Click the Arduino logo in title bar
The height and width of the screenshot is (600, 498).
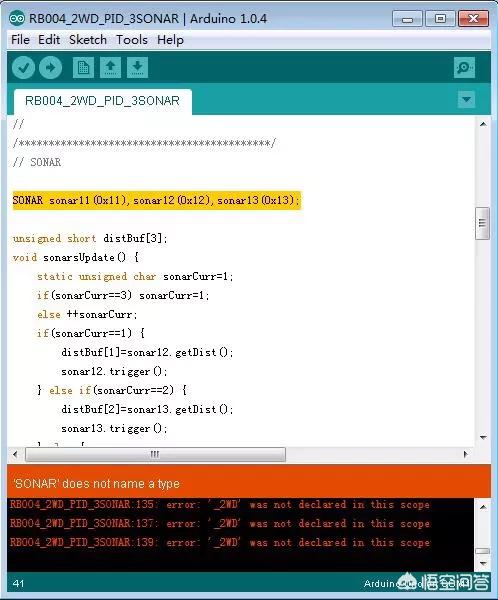[17, 18]
